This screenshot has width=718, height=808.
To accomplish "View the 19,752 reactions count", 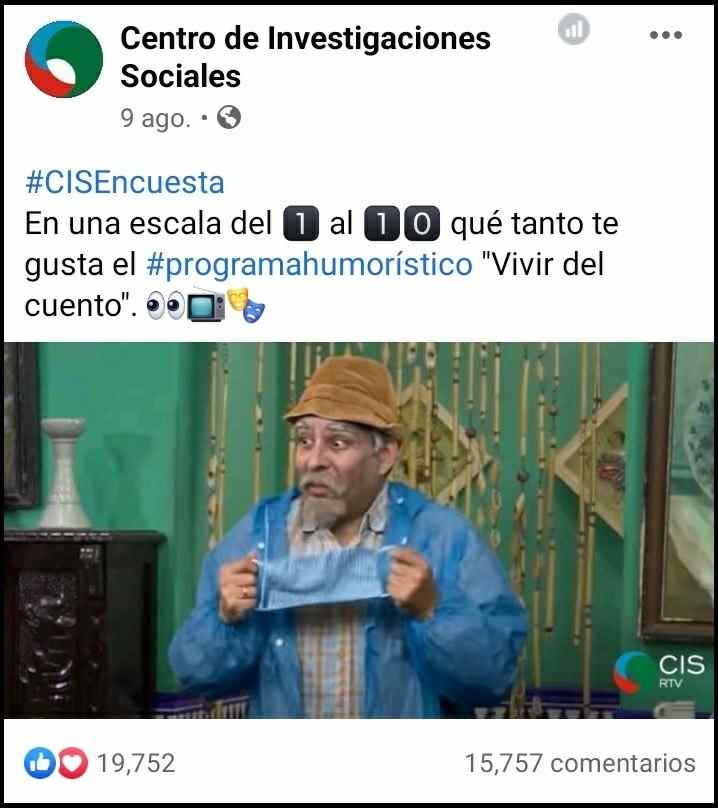I will 136,763.
